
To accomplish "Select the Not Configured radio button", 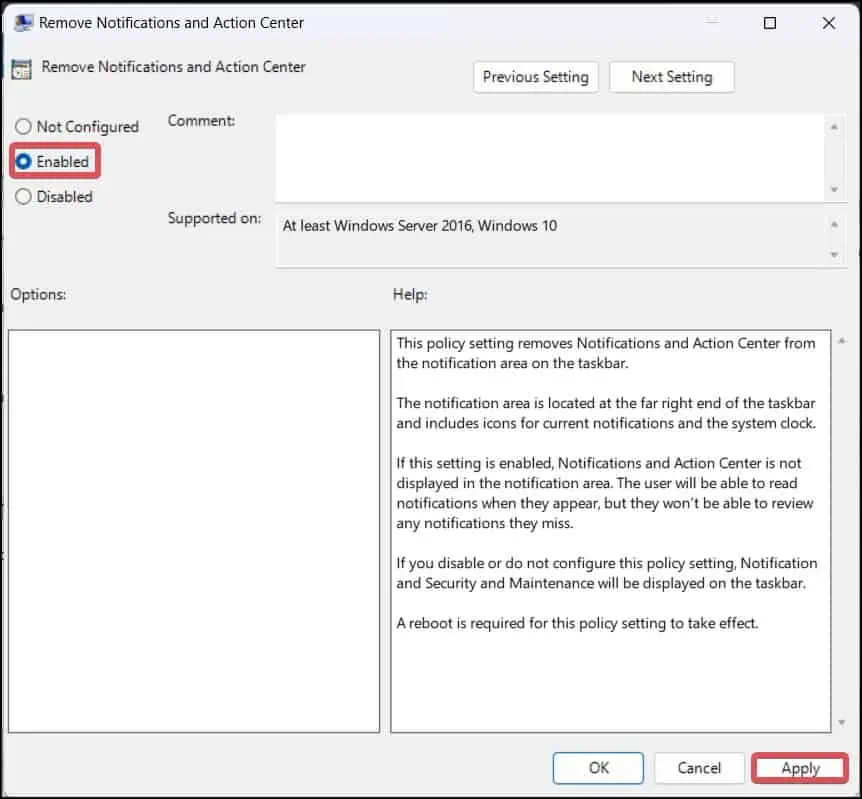I will click(x=21, y=126).
